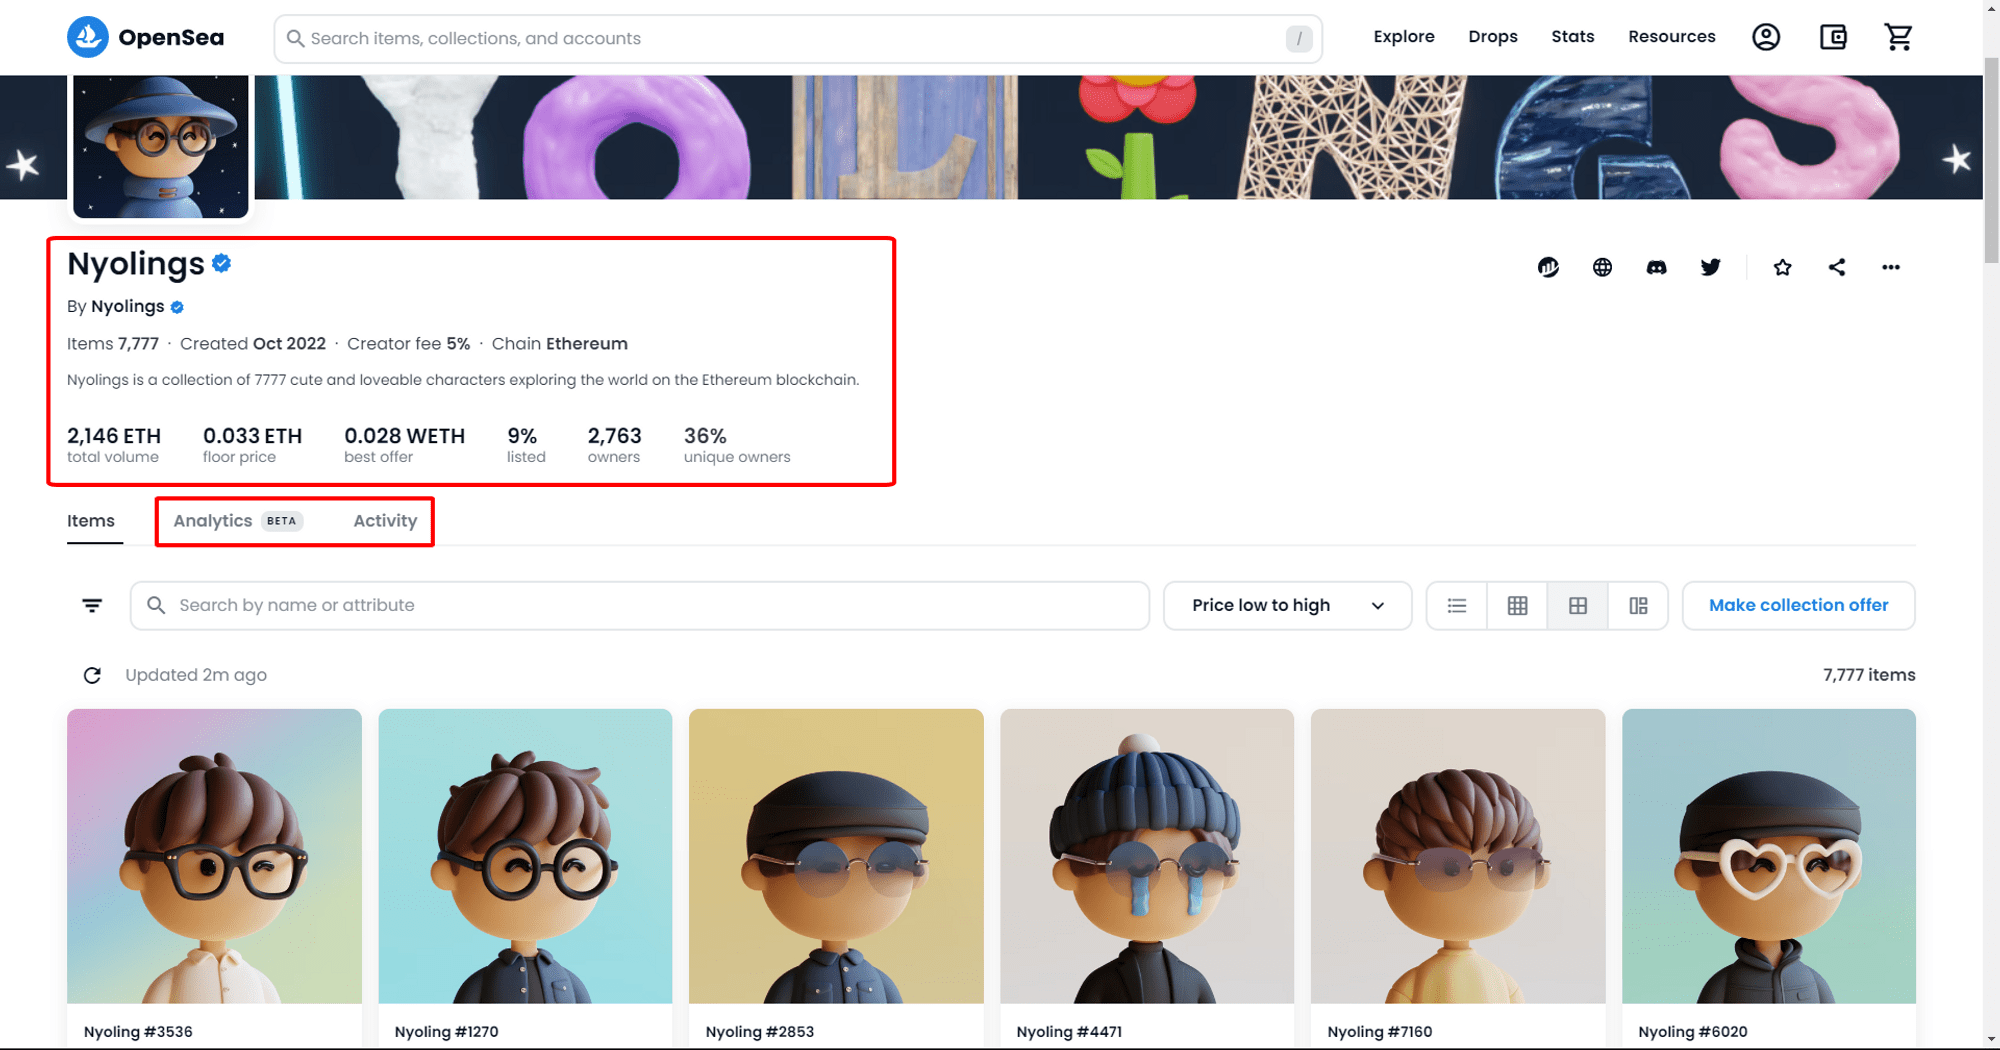Open the collection website globe icon
The height and width of the screenshot is (1050, 2000).
click(1602, 267)
